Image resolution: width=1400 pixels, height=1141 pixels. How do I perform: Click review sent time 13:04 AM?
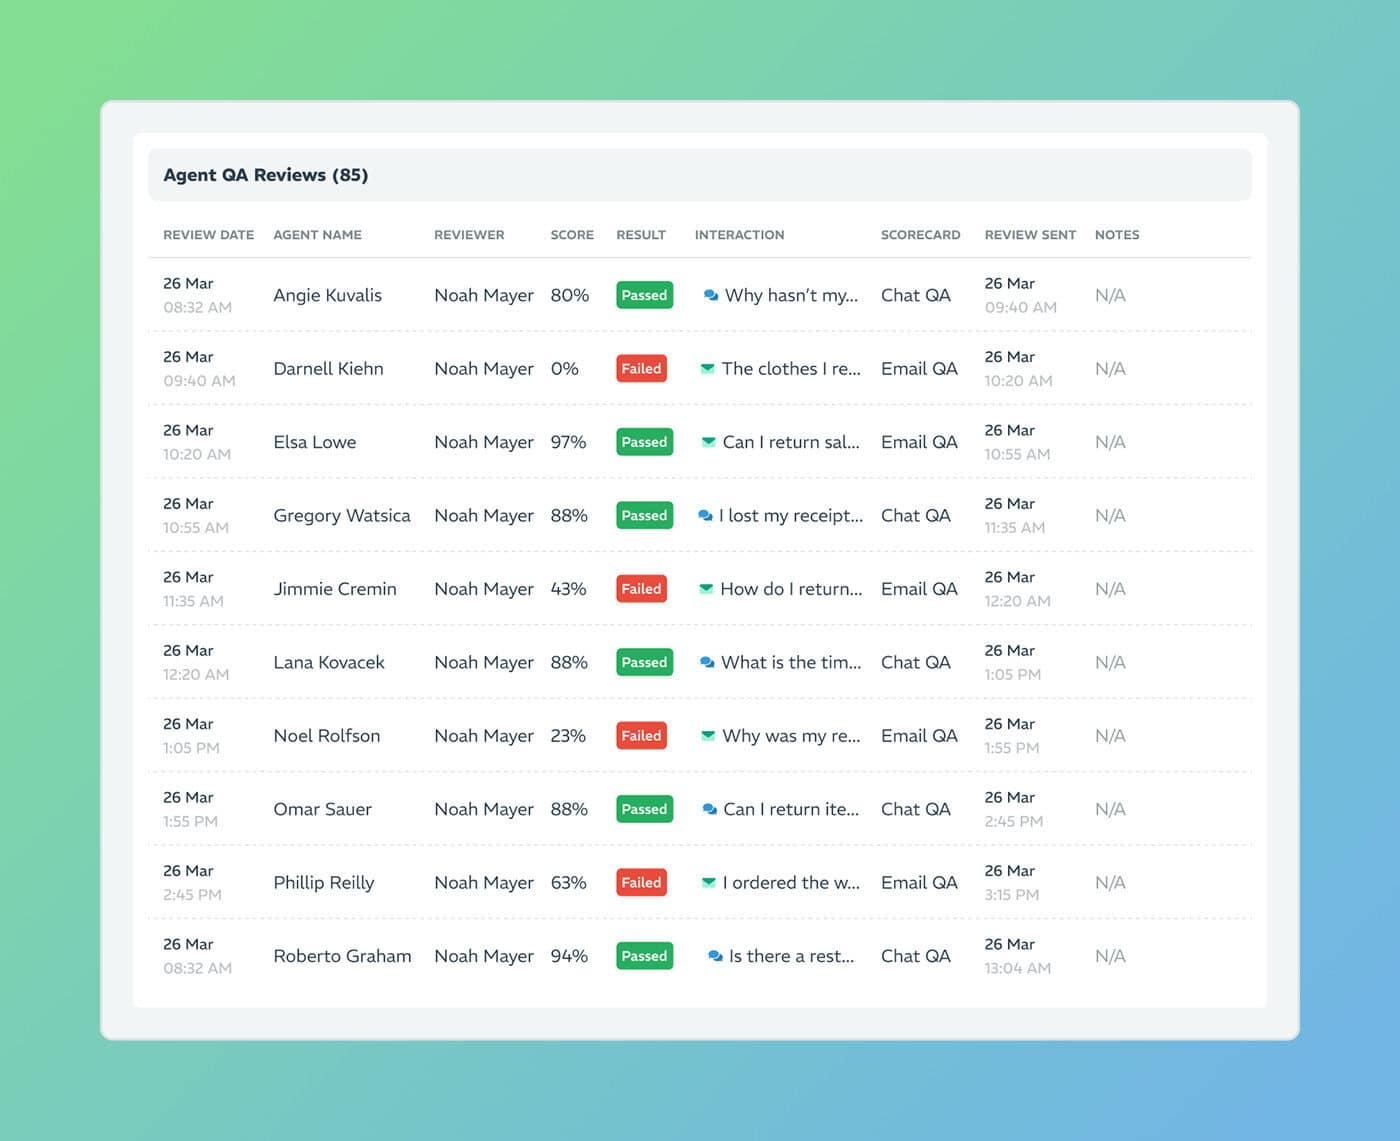pos(1017,968)
